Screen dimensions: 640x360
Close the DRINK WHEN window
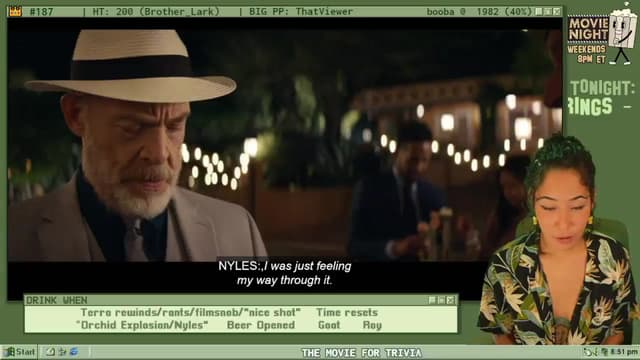pyautogui.click(x=451, y=300)
